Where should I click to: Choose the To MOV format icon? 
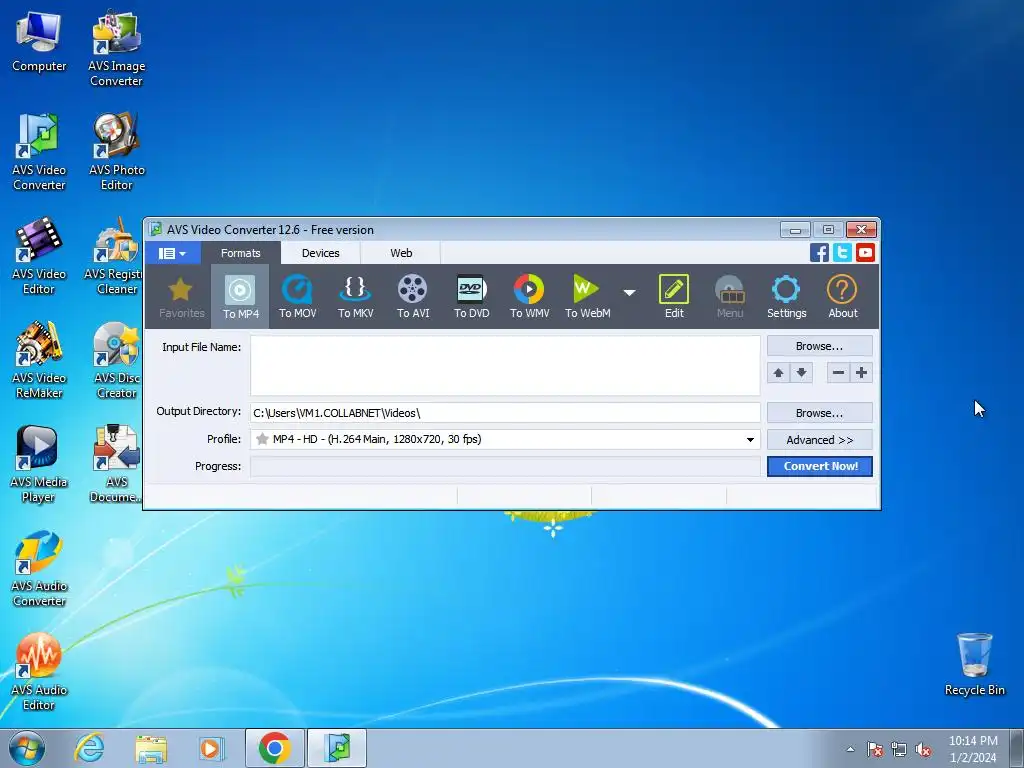click(x=298, y=296)
